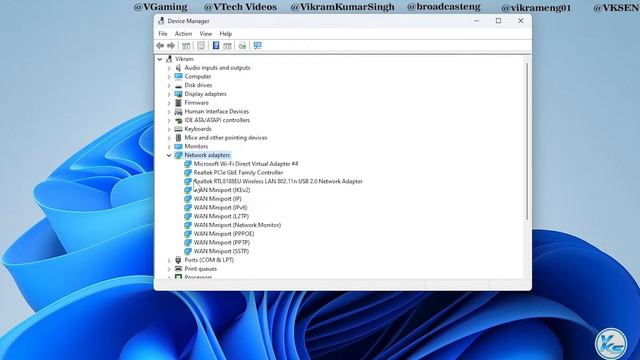Select WAN Miniport (PPTP)

[222, 242]
